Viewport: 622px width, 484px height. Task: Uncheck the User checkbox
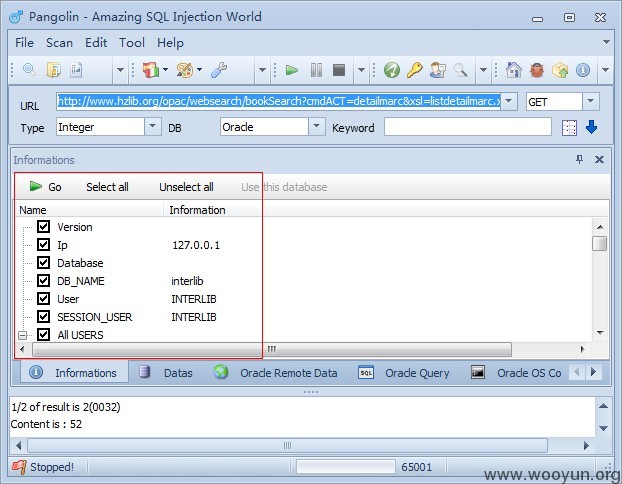(43, 298)
